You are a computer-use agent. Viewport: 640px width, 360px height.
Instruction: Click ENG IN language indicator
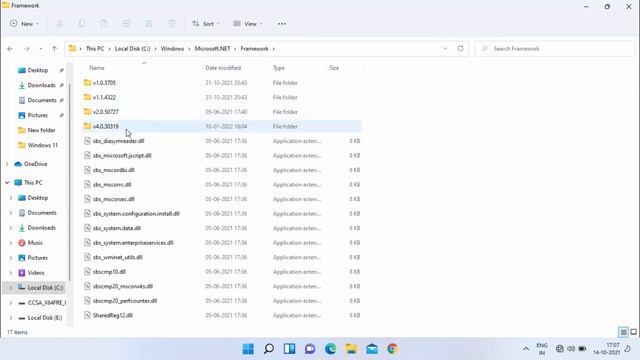542,349
